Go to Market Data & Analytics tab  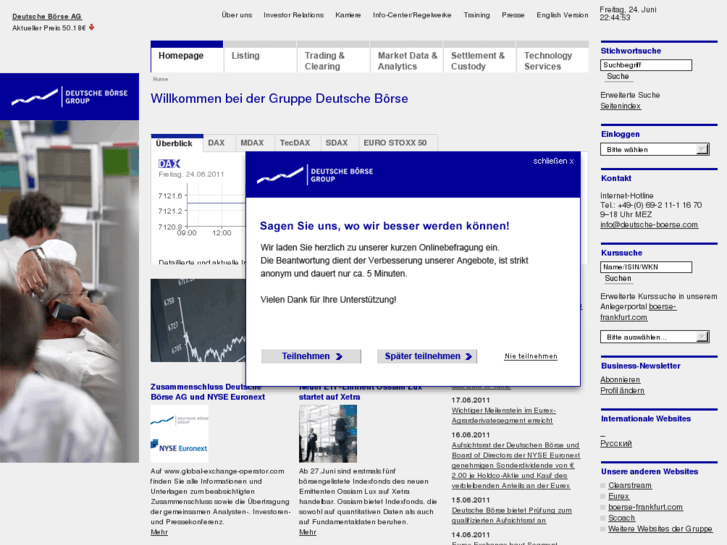(x=406, y=57)
